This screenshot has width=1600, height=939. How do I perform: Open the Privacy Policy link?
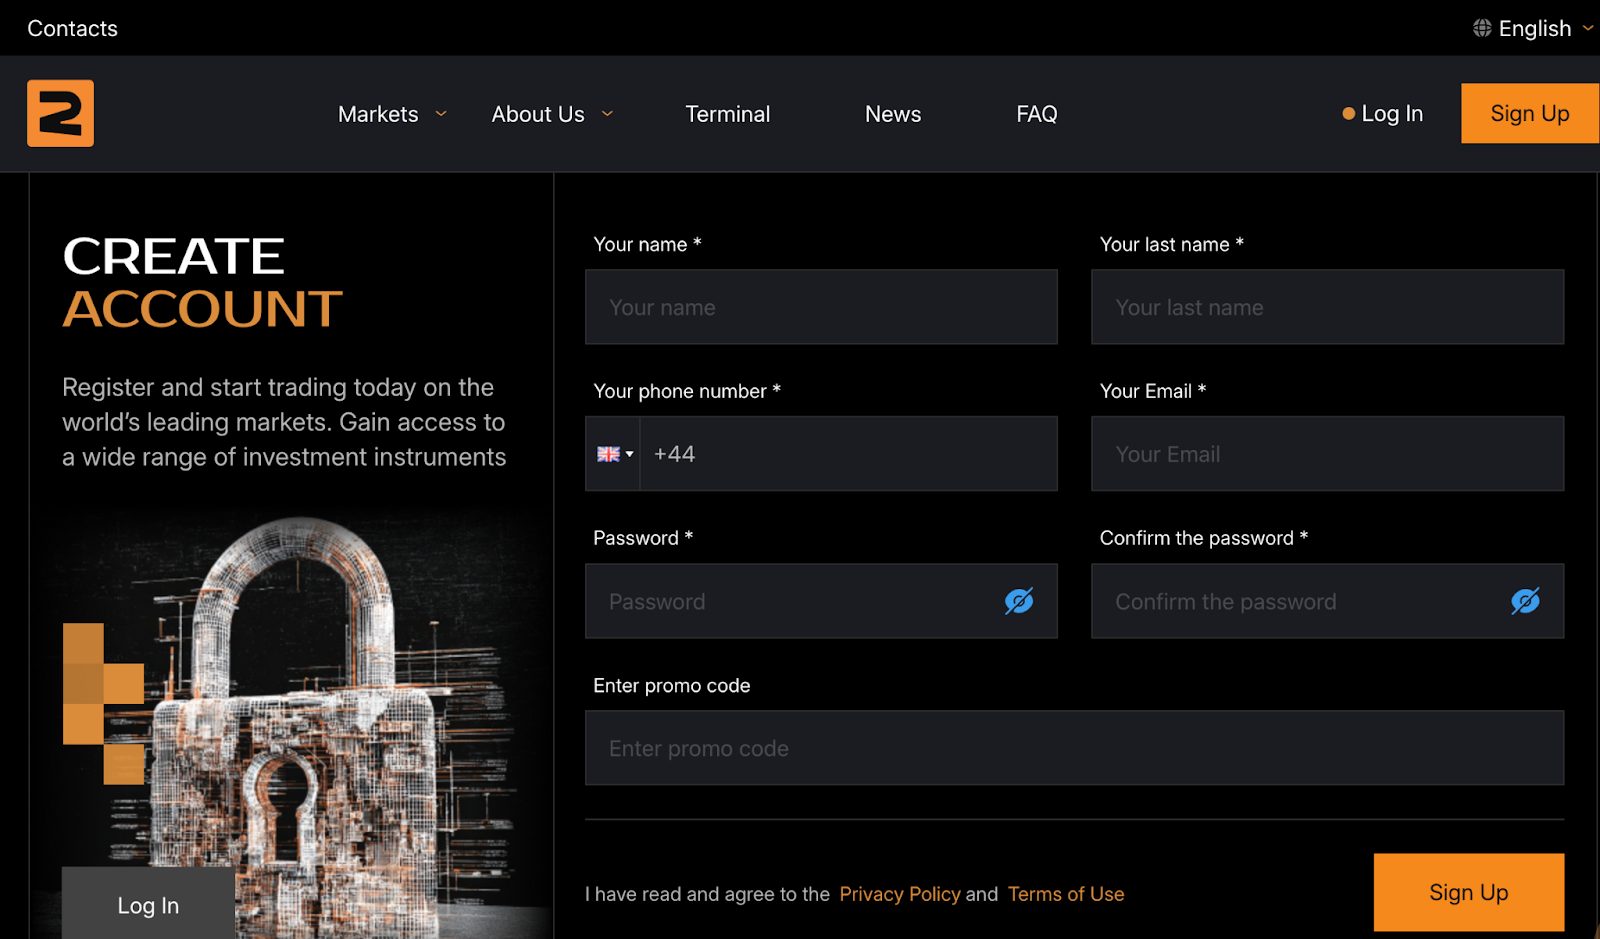click(899, 894)
